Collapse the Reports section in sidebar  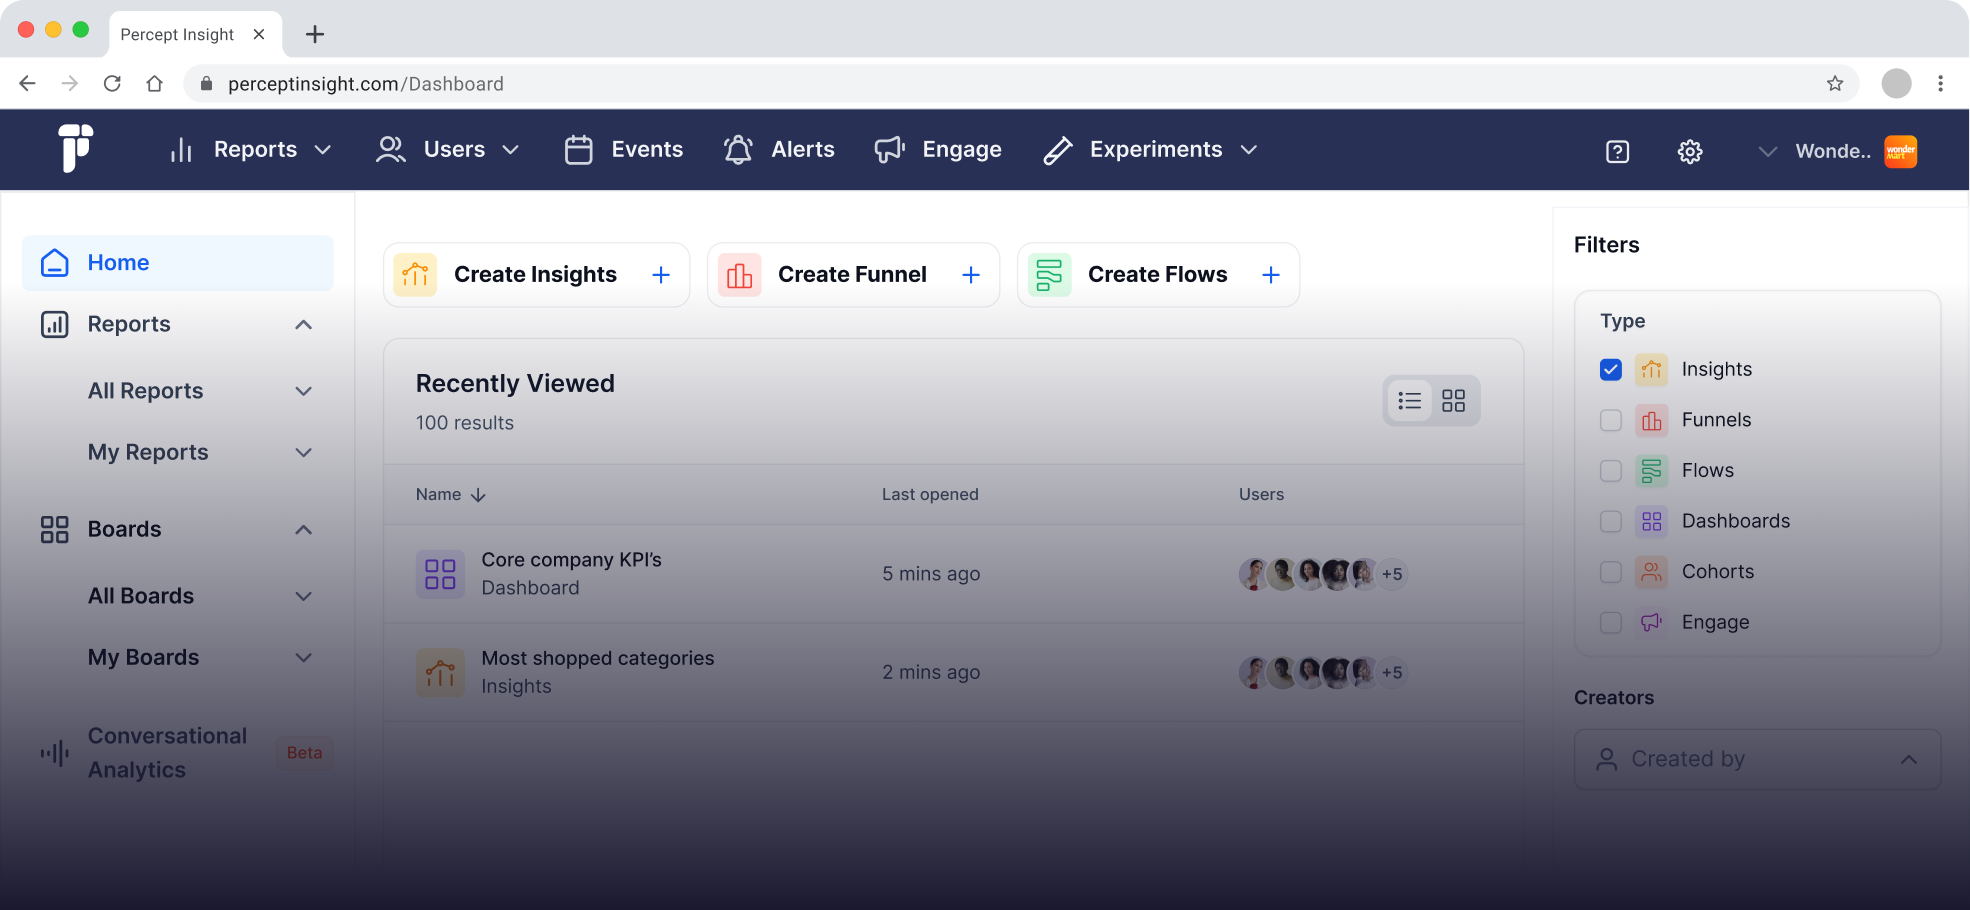(304, 324)
